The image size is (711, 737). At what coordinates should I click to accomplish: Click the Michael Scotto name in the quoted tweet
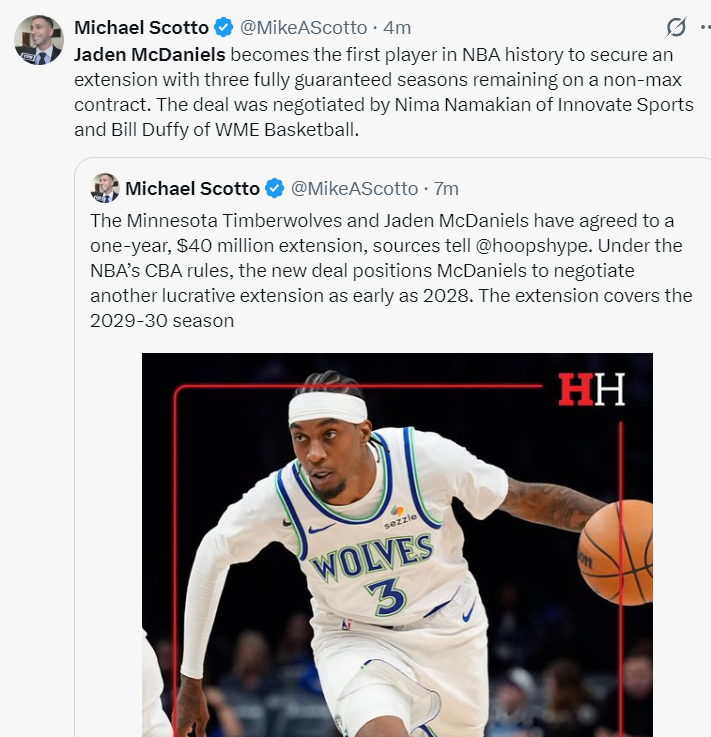[x=192, y=188]
